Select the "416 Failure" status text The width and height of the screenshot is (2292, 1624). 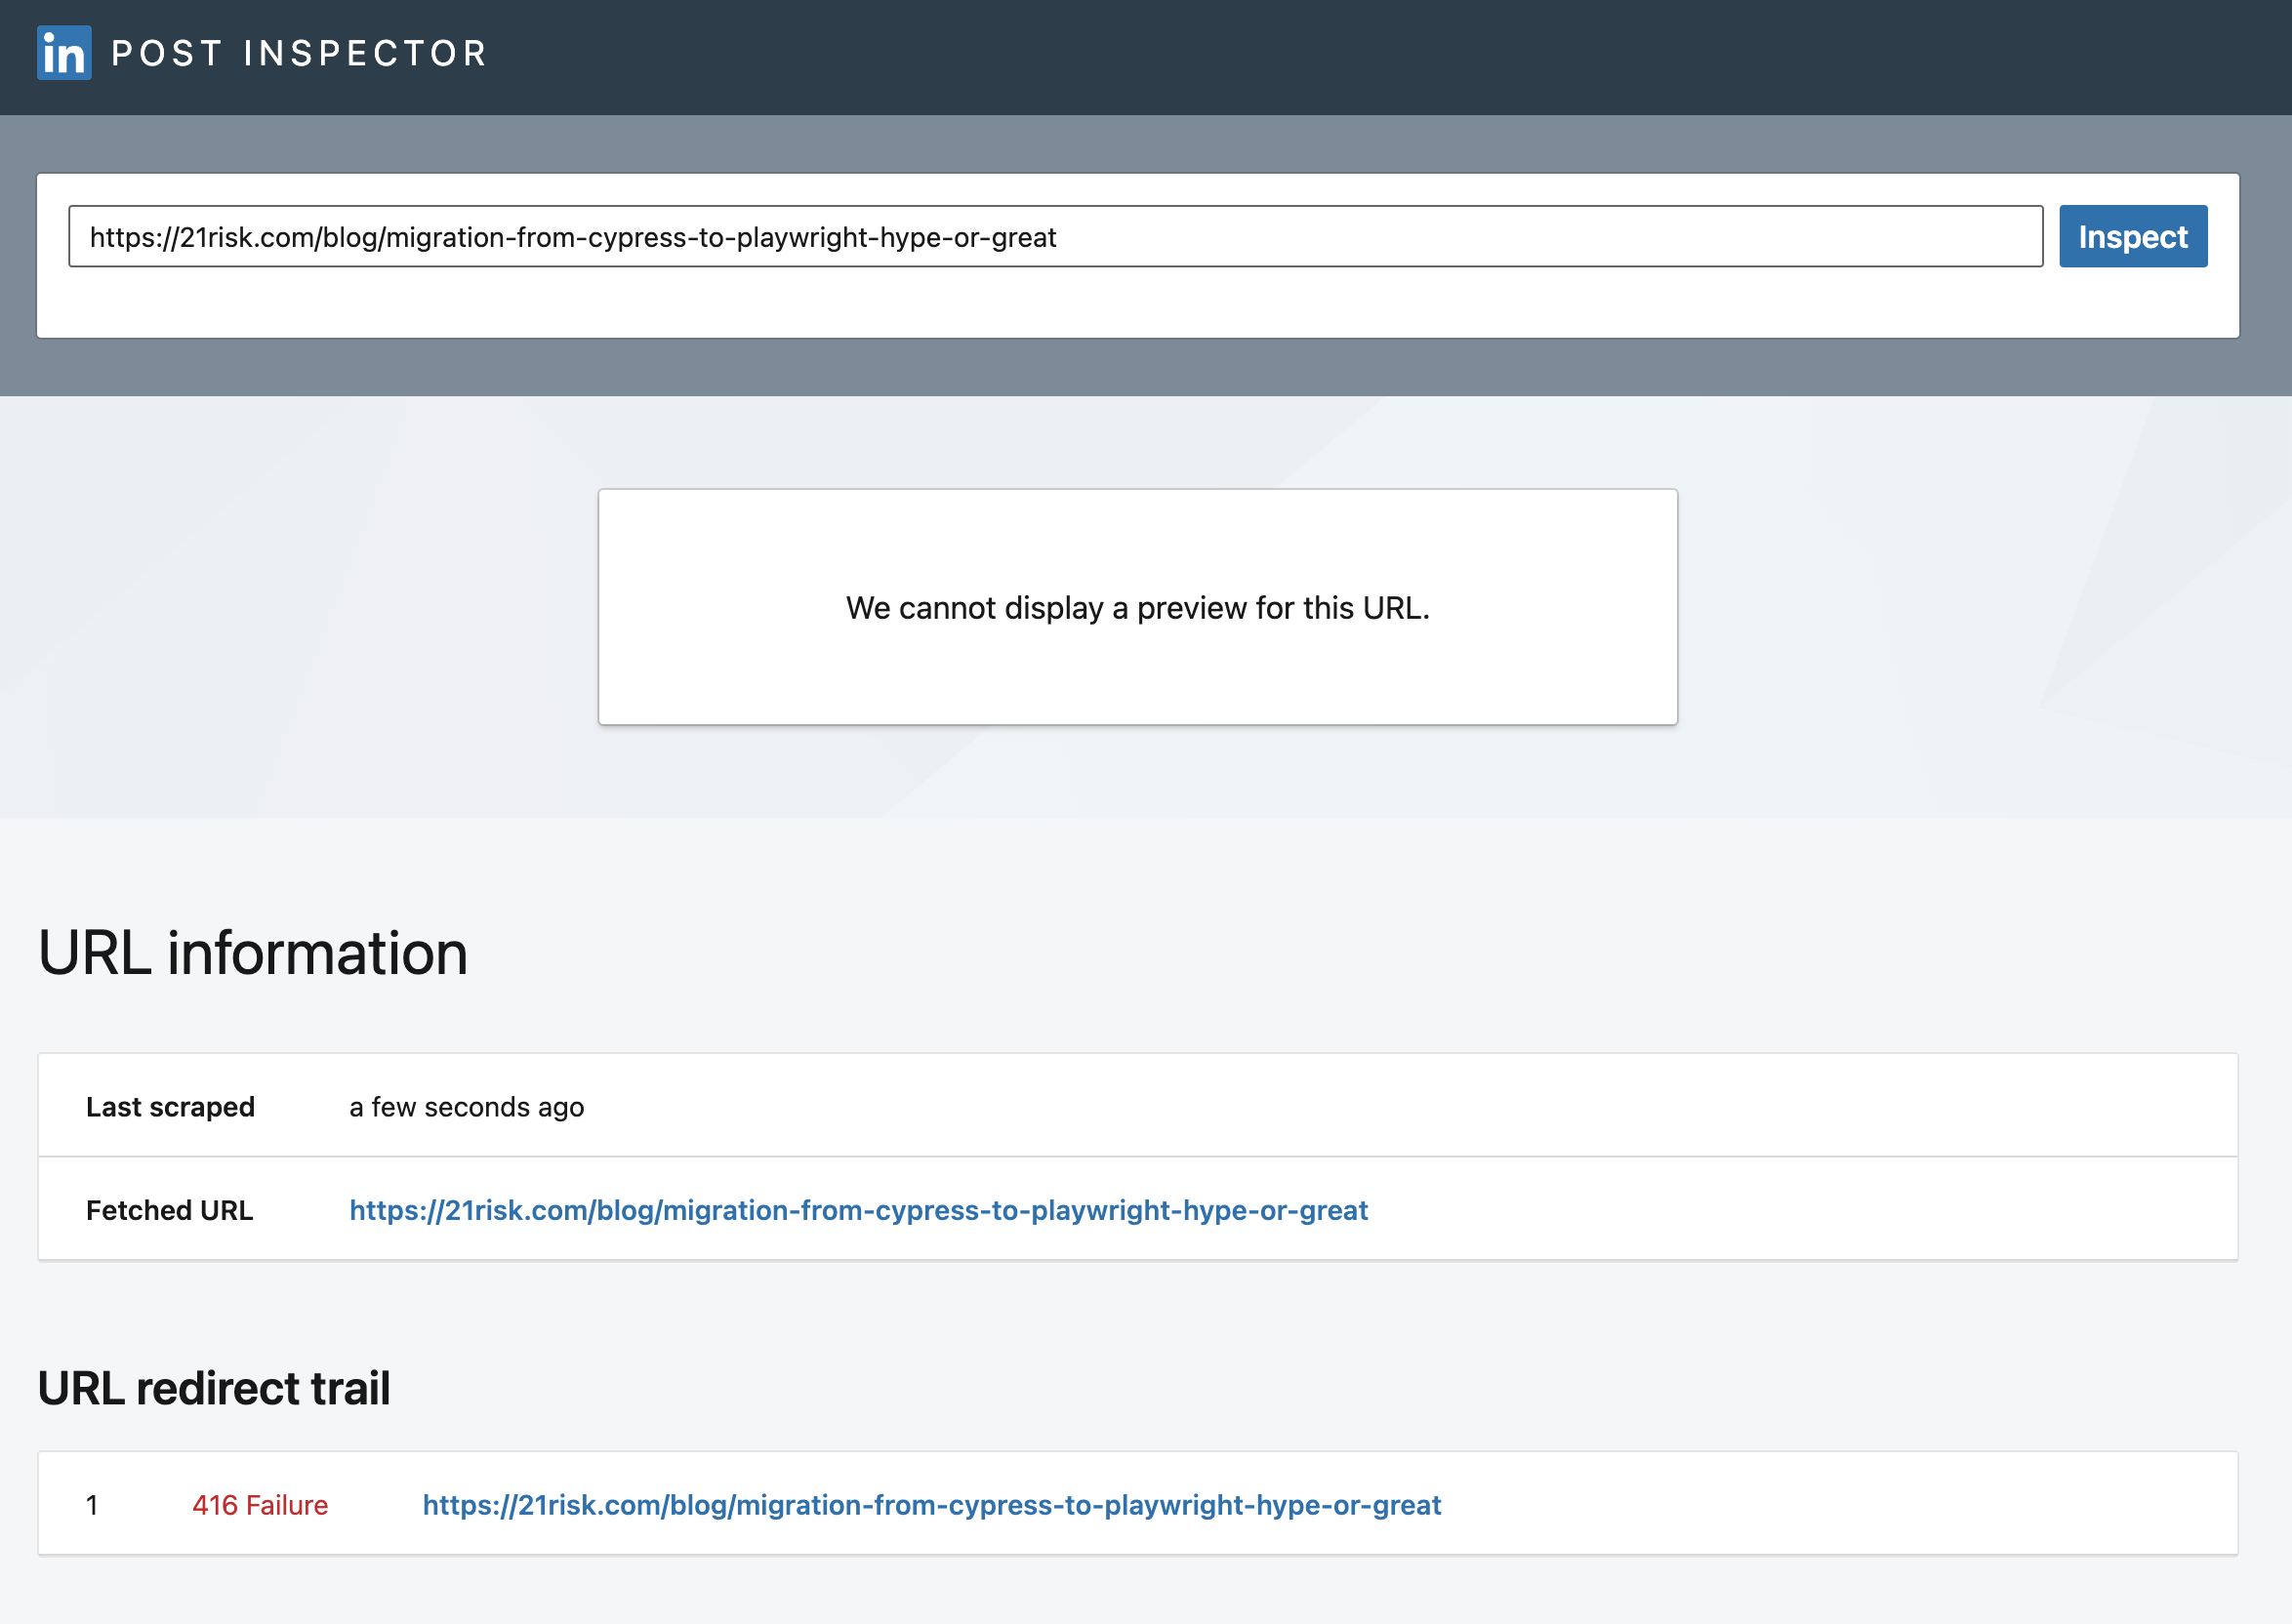pyautogui.click(x=260, y=1505)
